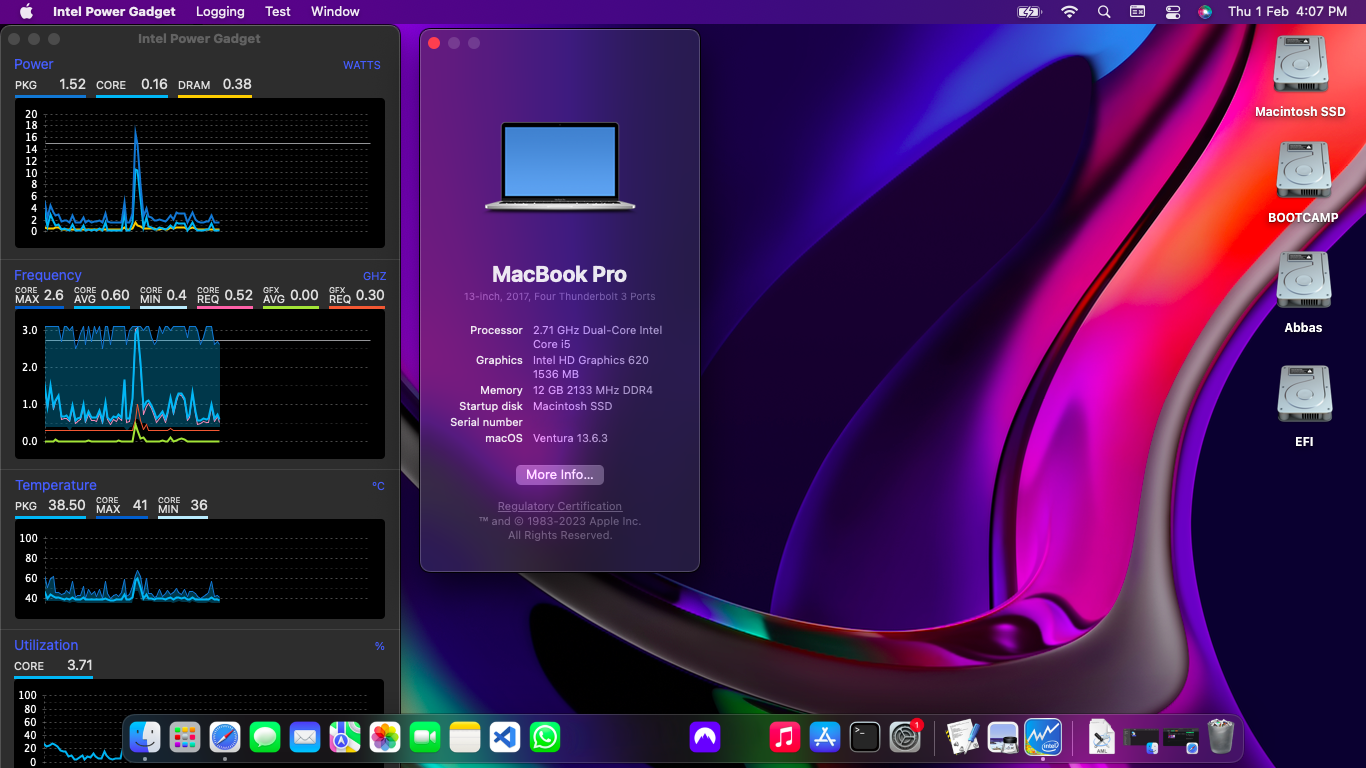Viewport: 1366px width, 768px height.
Task: Open Finder from the Dock
Action: [x=145, y=738]
